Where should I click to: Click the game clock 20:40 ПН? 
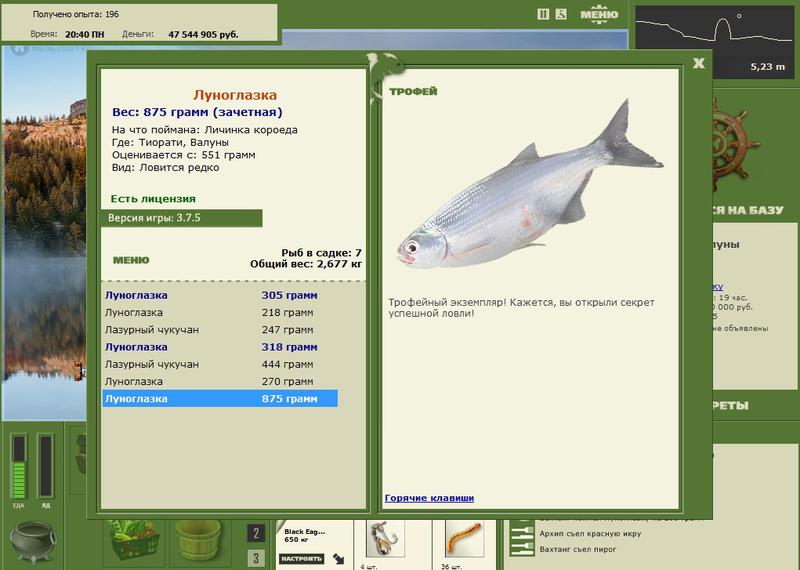85,35
